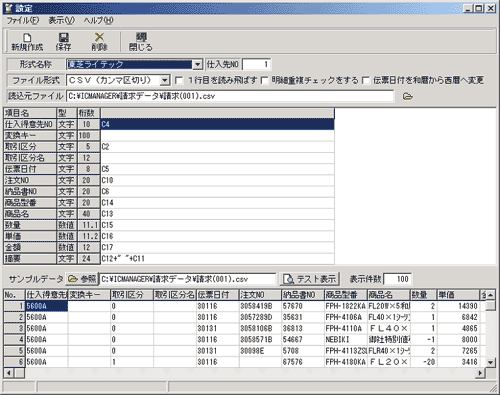The image size is (500, 395).
Task: Click the 5600A cell in sample row 1
Action: 47,306
